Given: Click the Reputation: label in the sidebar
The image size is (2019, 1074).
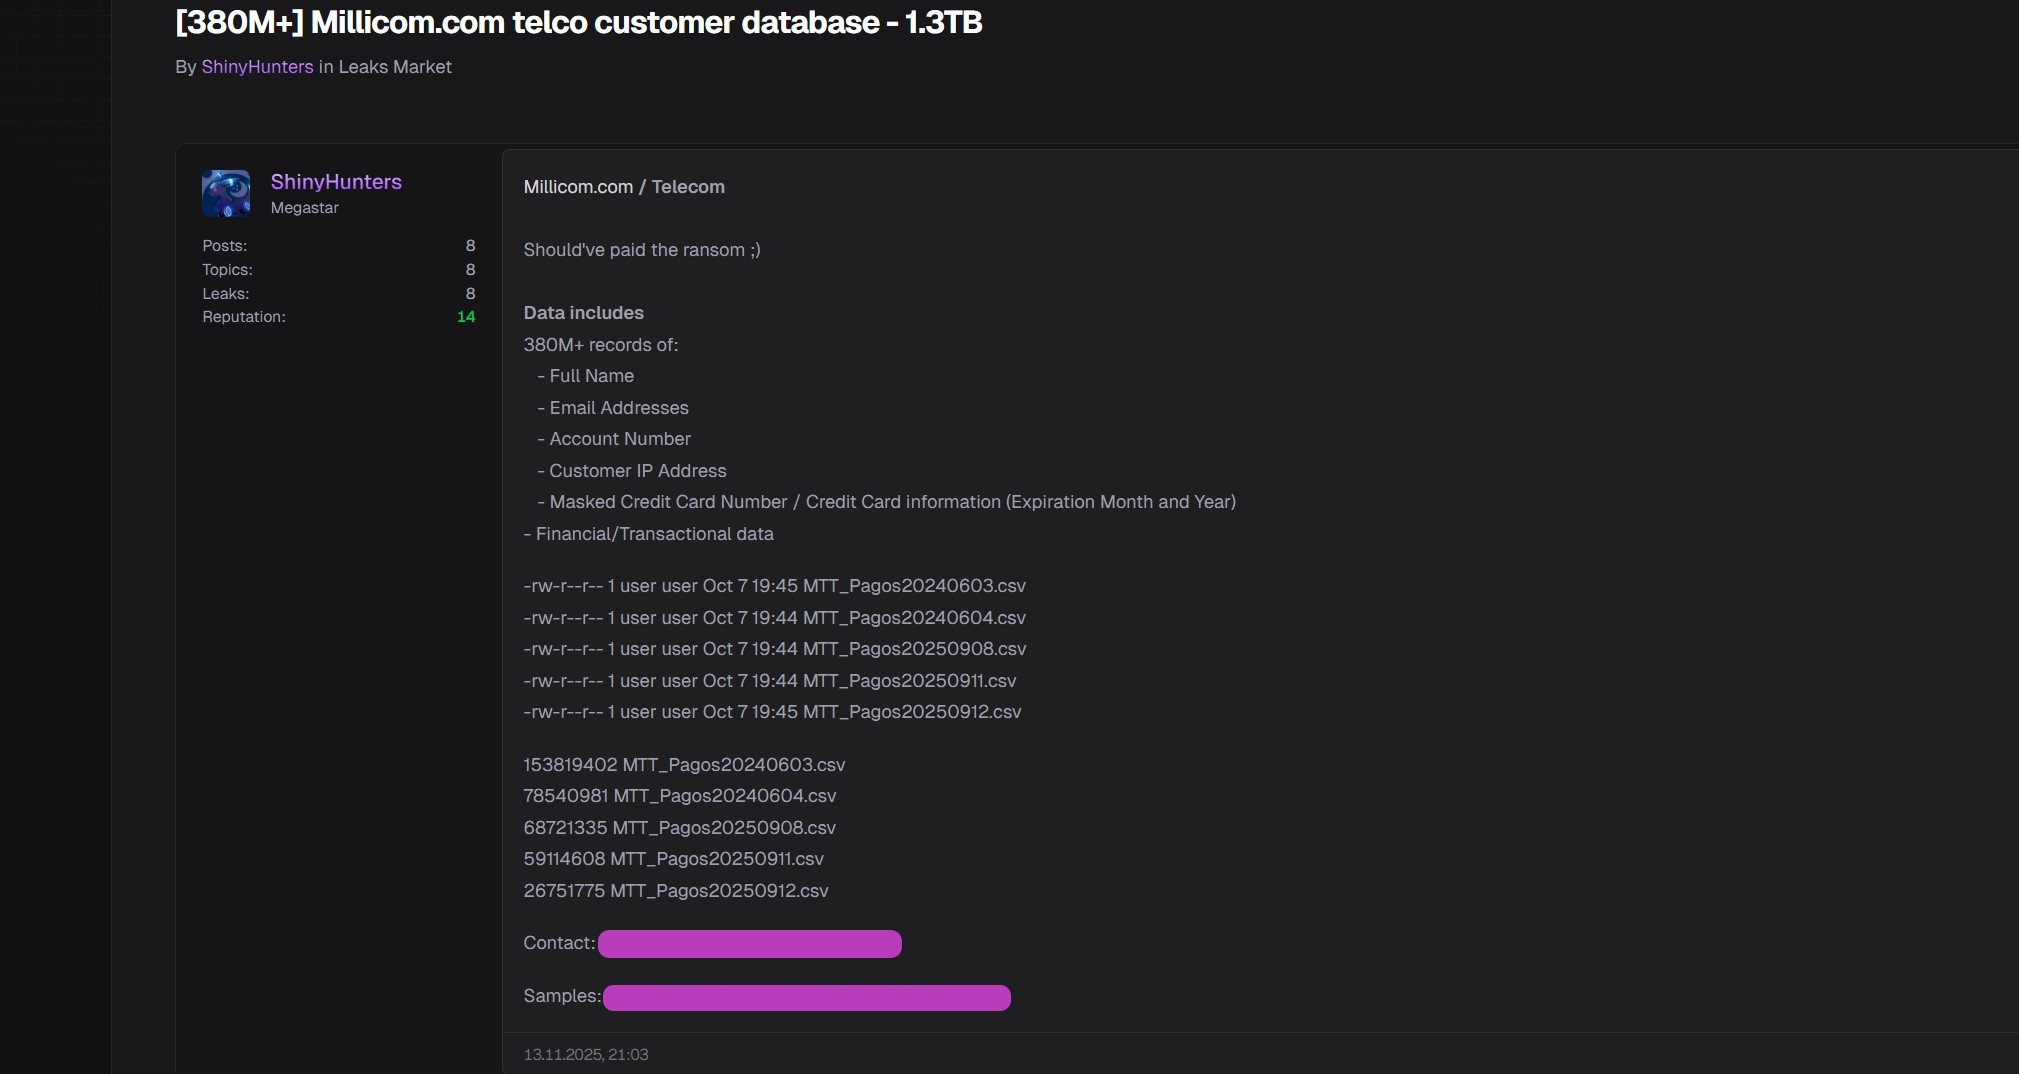Looking at the screenshot, I should [x=243, y=317].
